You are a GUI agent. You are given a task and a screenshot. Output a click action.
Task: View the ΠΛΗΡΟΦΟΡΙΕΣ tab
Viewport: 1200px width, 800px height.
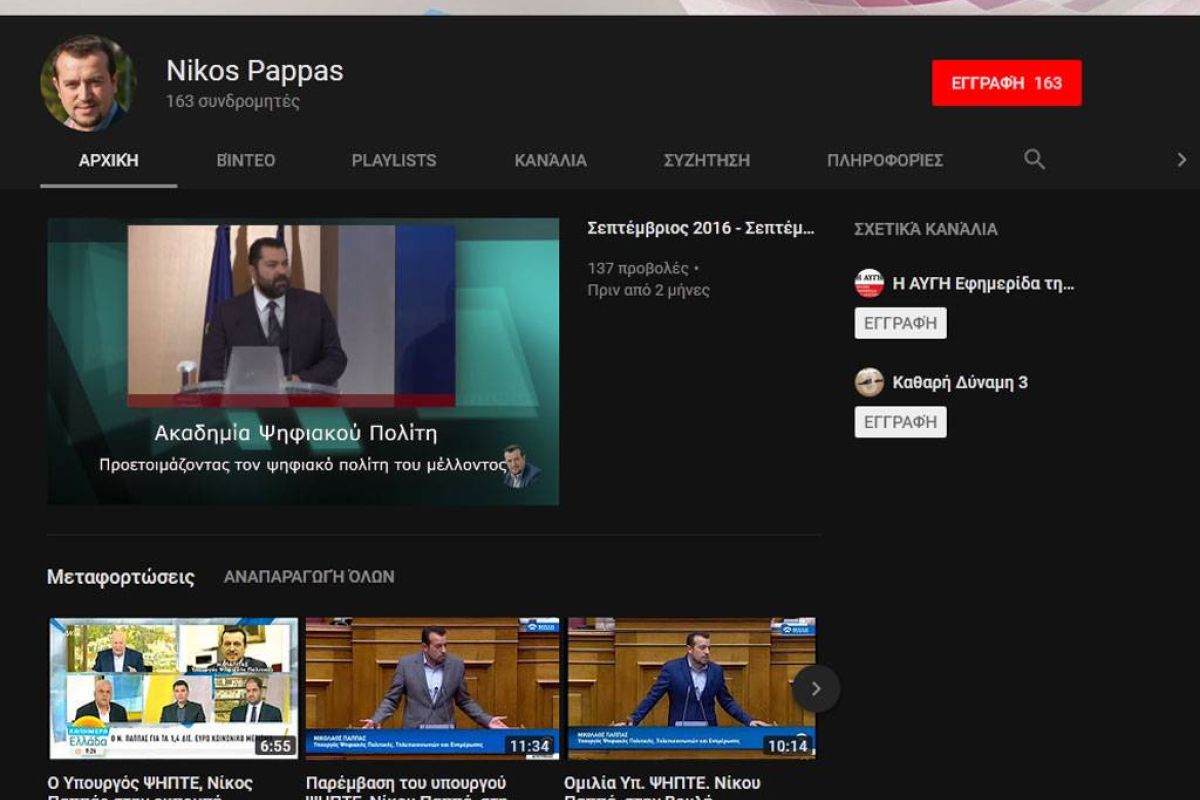click(885, 160)
